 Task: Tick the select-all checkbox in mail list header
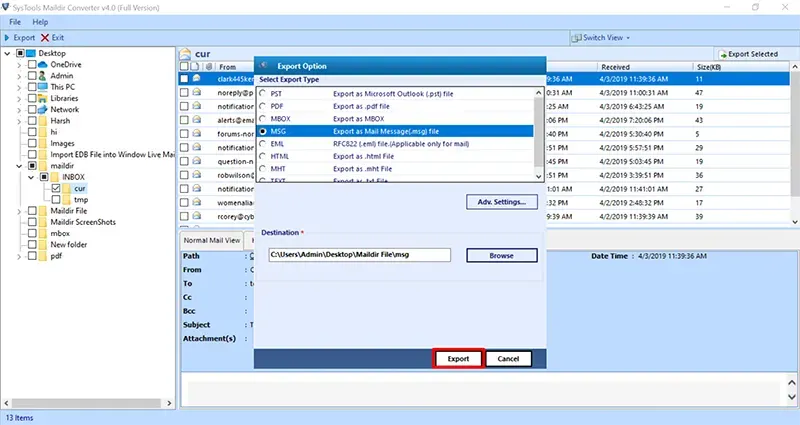[184, 66]
